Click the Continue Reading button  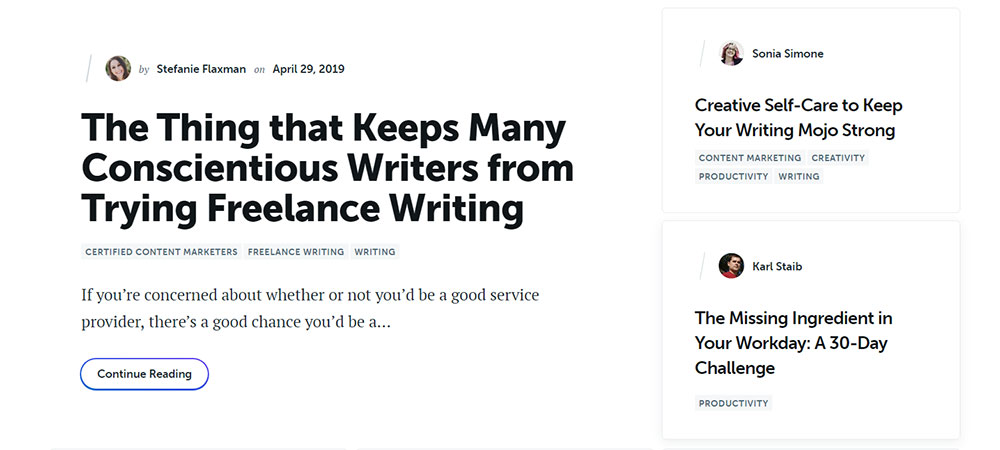click(x=144, y=374)
